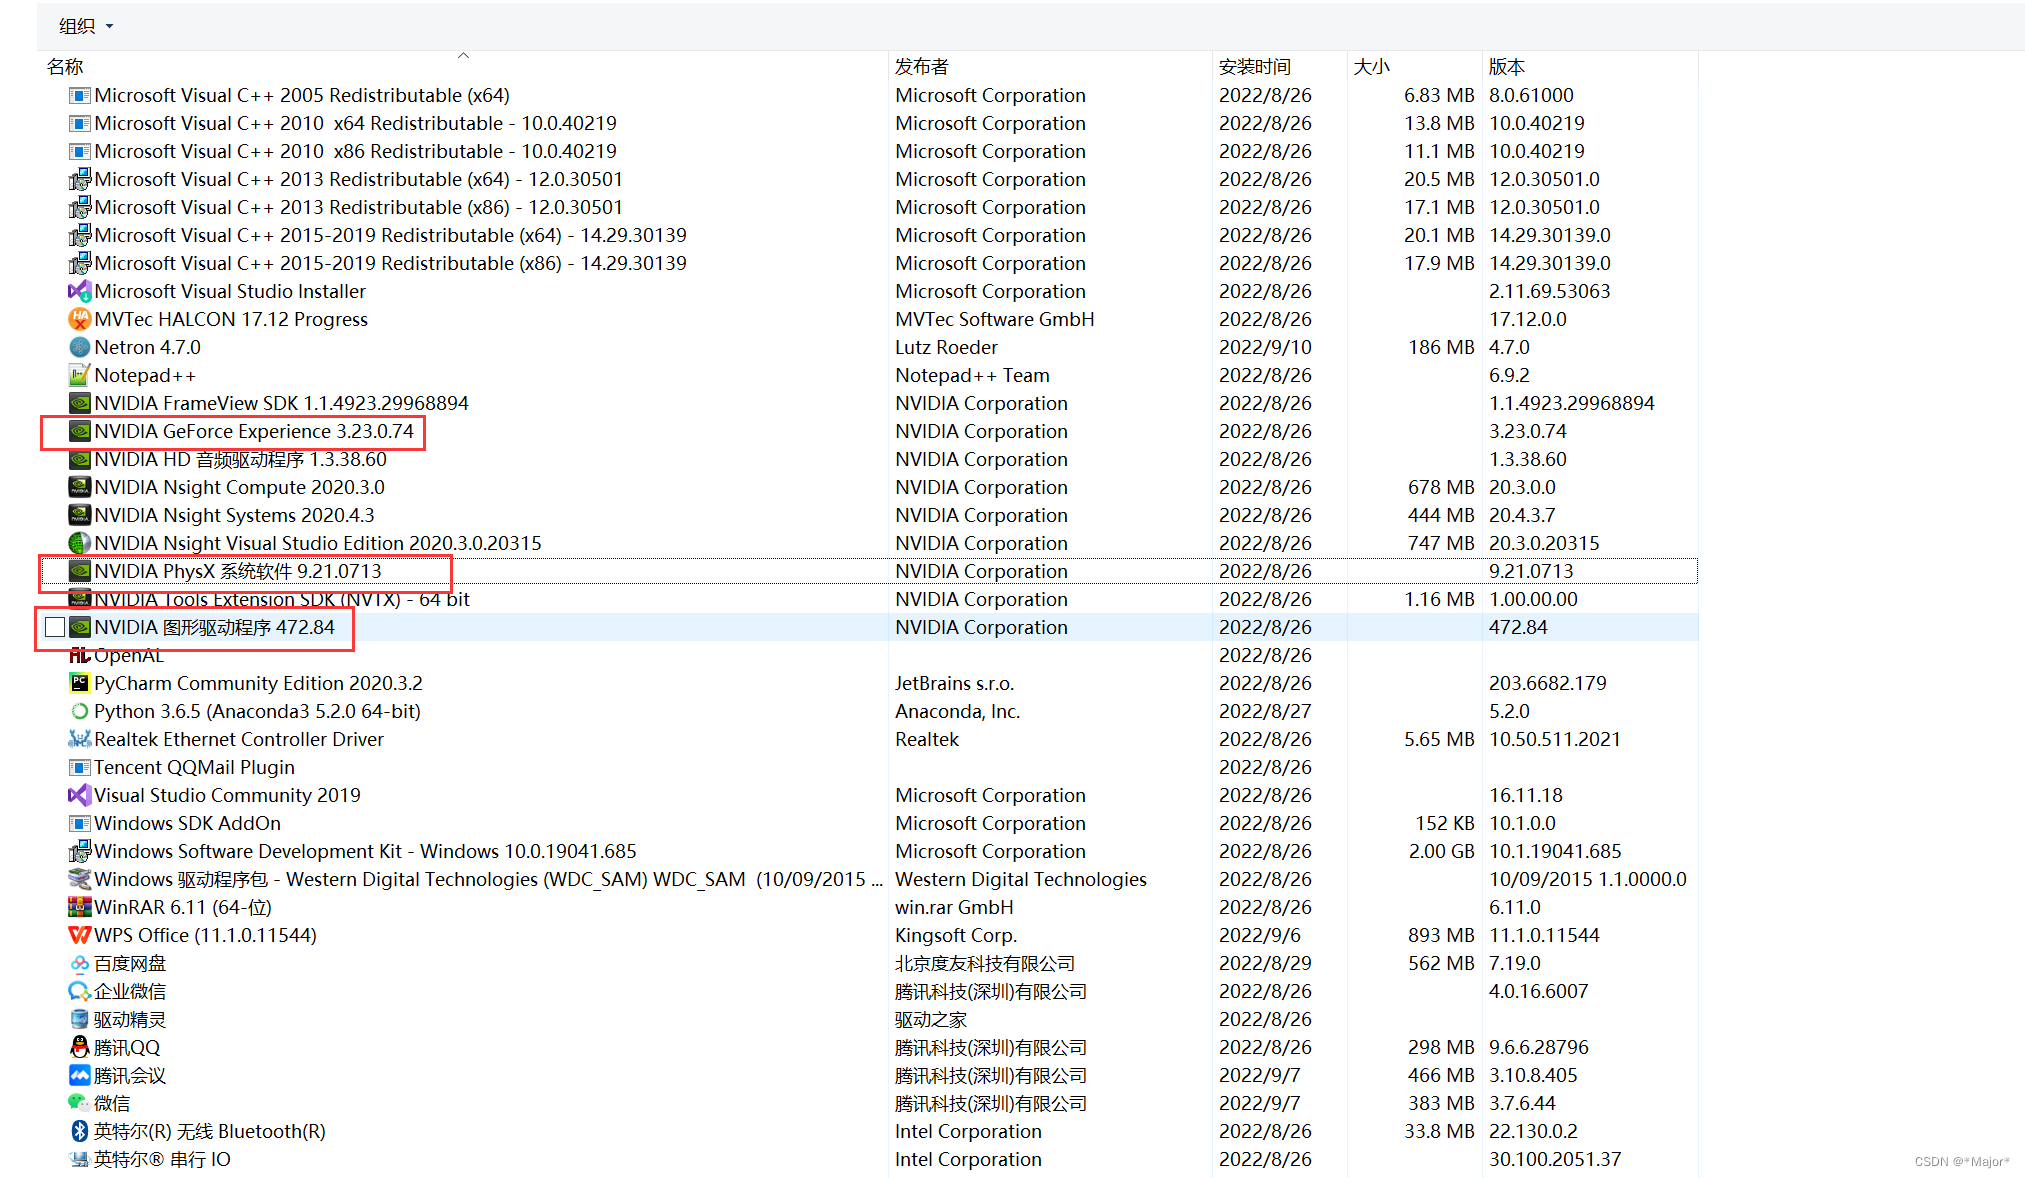Click publisher Anaconda, Inc.

957,711
